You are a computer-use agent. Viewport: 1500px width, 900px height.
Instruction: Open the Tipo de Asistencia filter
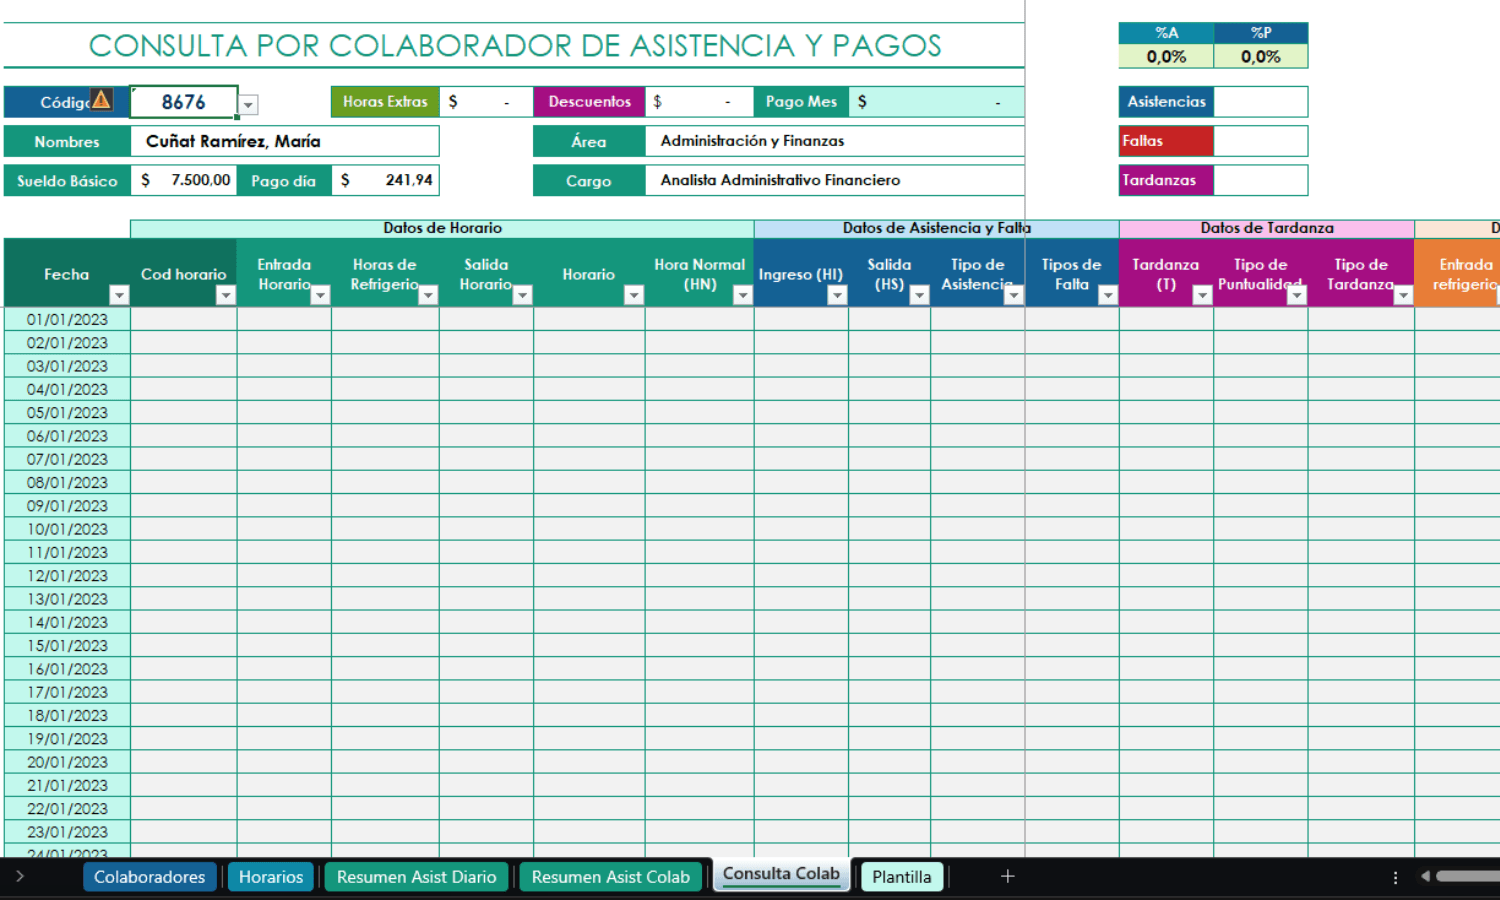1013,295
